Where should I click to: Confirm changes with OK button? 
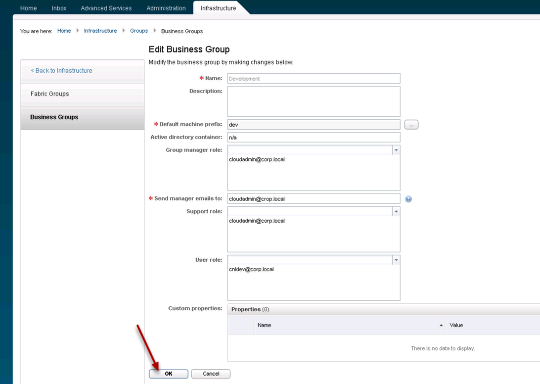coord(169,374)
